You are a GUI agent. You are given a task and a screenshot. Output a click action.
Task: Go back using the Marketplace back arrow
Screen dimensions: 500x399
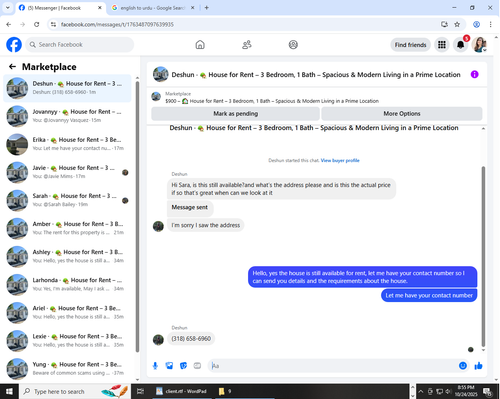point(12,67)
